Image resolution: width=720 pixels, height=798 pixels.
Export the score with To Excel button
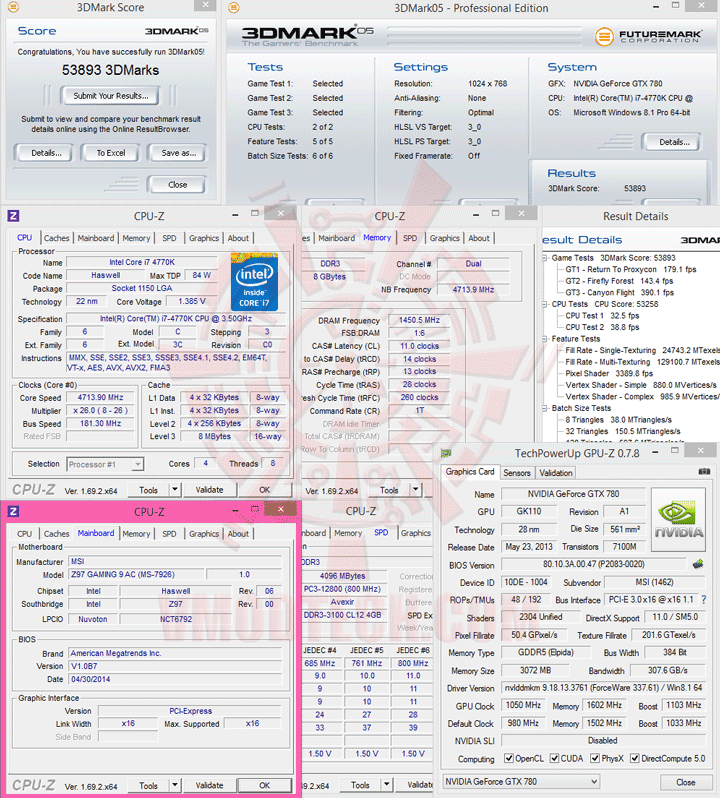[111, 153]
